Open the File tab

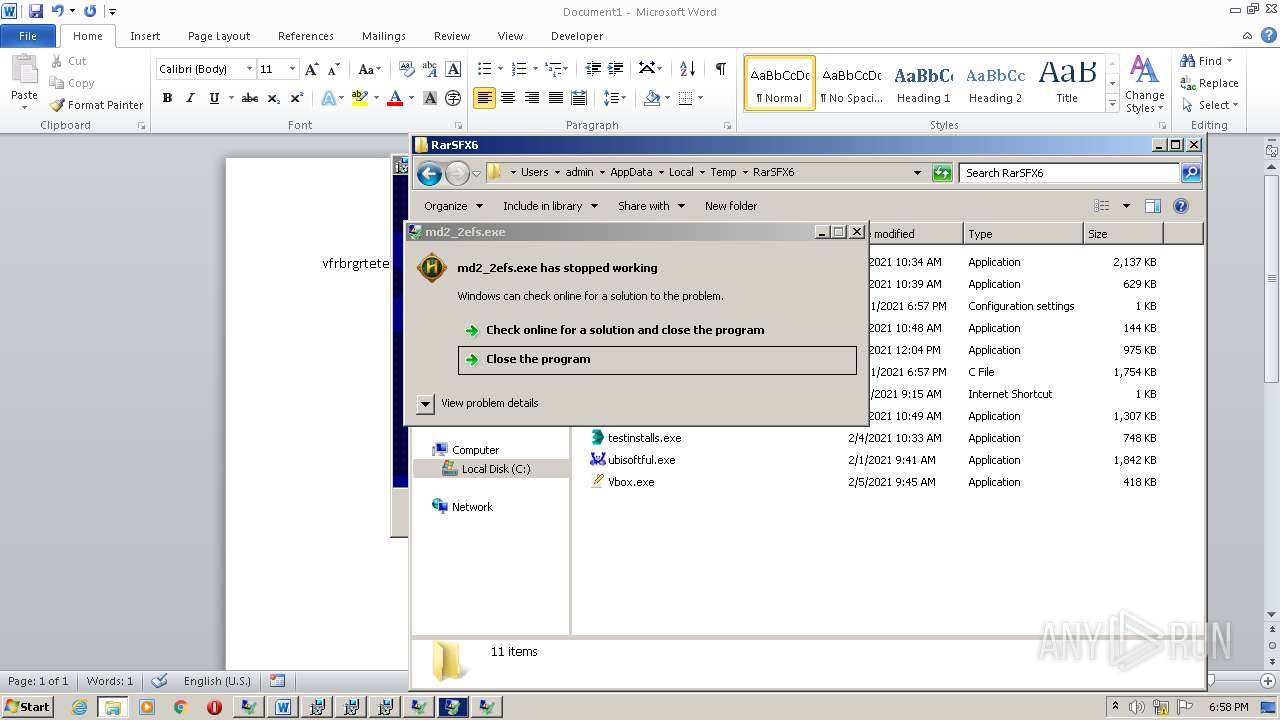pyautogui.click(x=28, y=36)
